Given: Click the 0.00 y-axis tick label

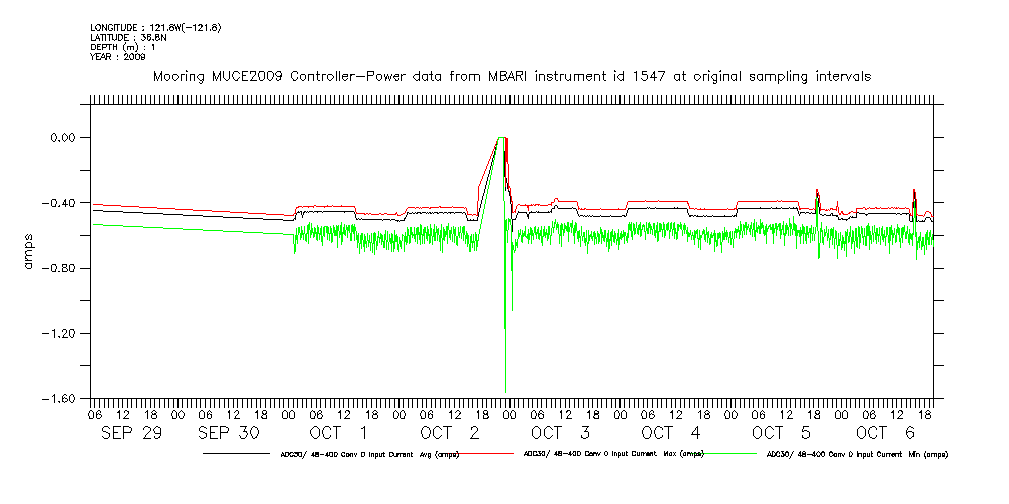Looking at the screenshot, I should pos(64,137).
